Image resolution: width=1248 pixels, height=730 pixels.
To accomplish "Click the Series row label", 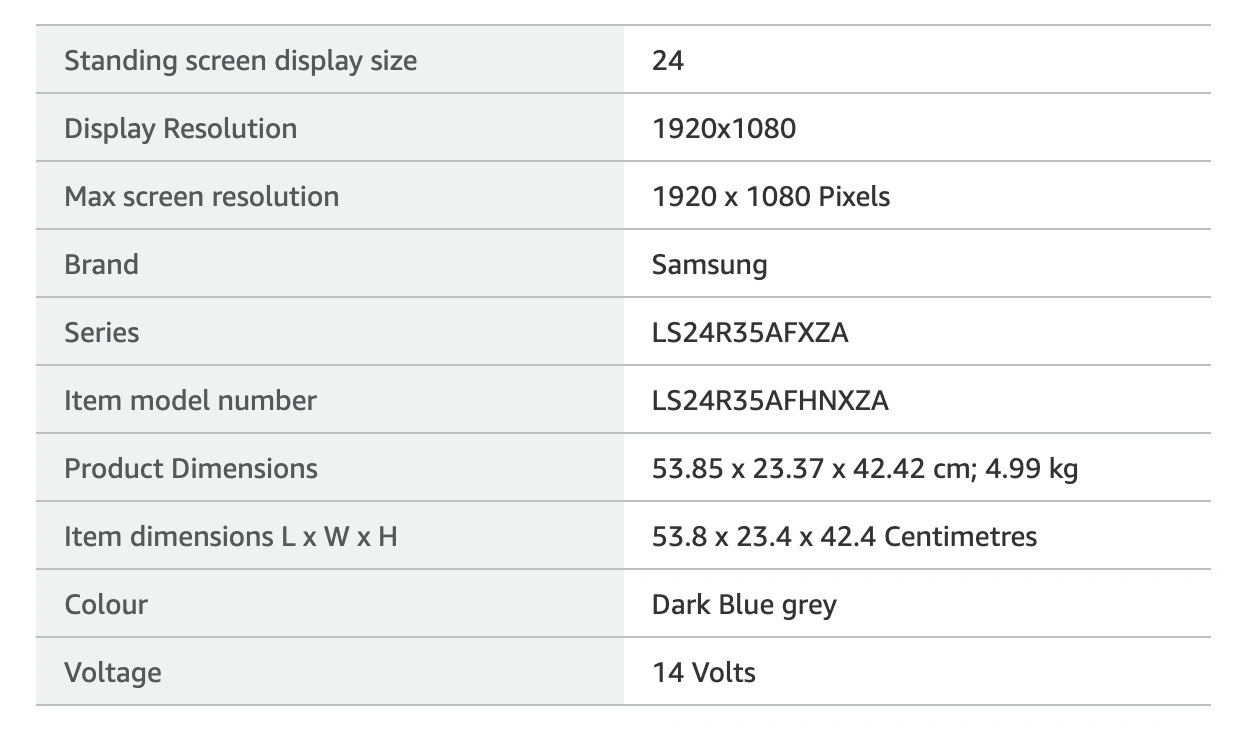I will coord(102,333).
